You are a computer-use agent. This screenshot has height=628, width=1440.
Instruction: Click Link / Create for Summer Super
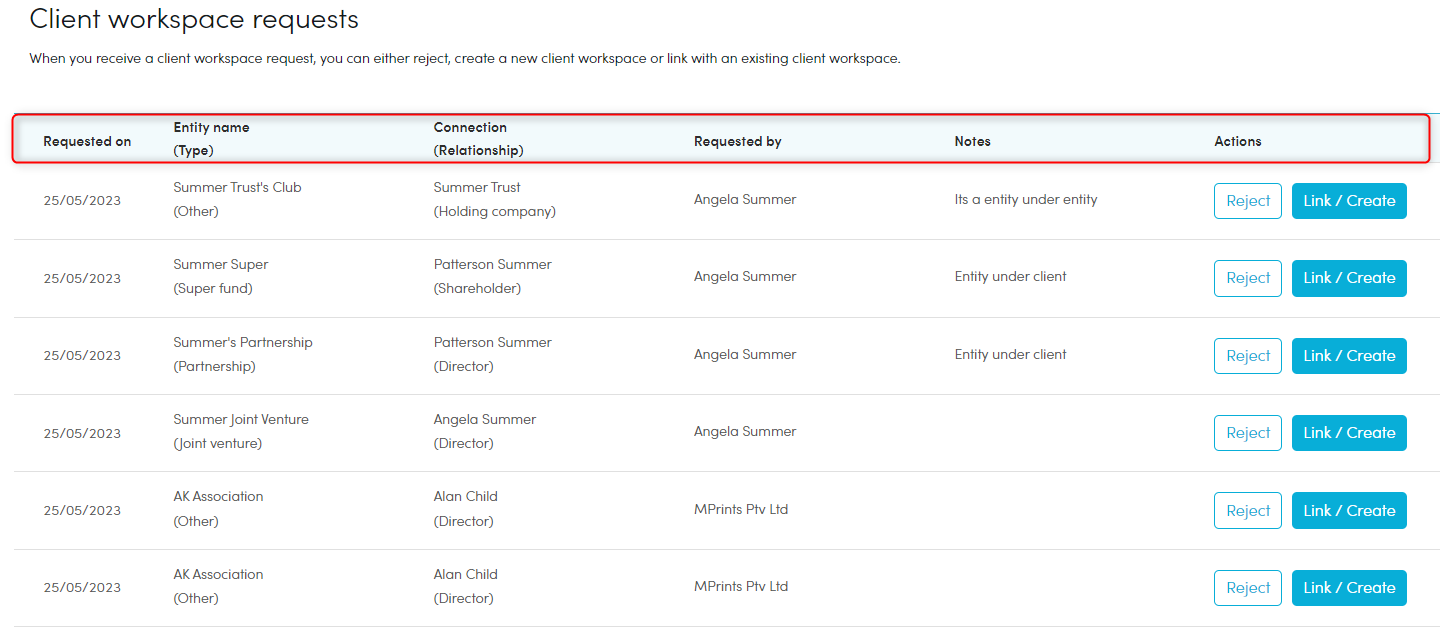tap(1349, 278)
